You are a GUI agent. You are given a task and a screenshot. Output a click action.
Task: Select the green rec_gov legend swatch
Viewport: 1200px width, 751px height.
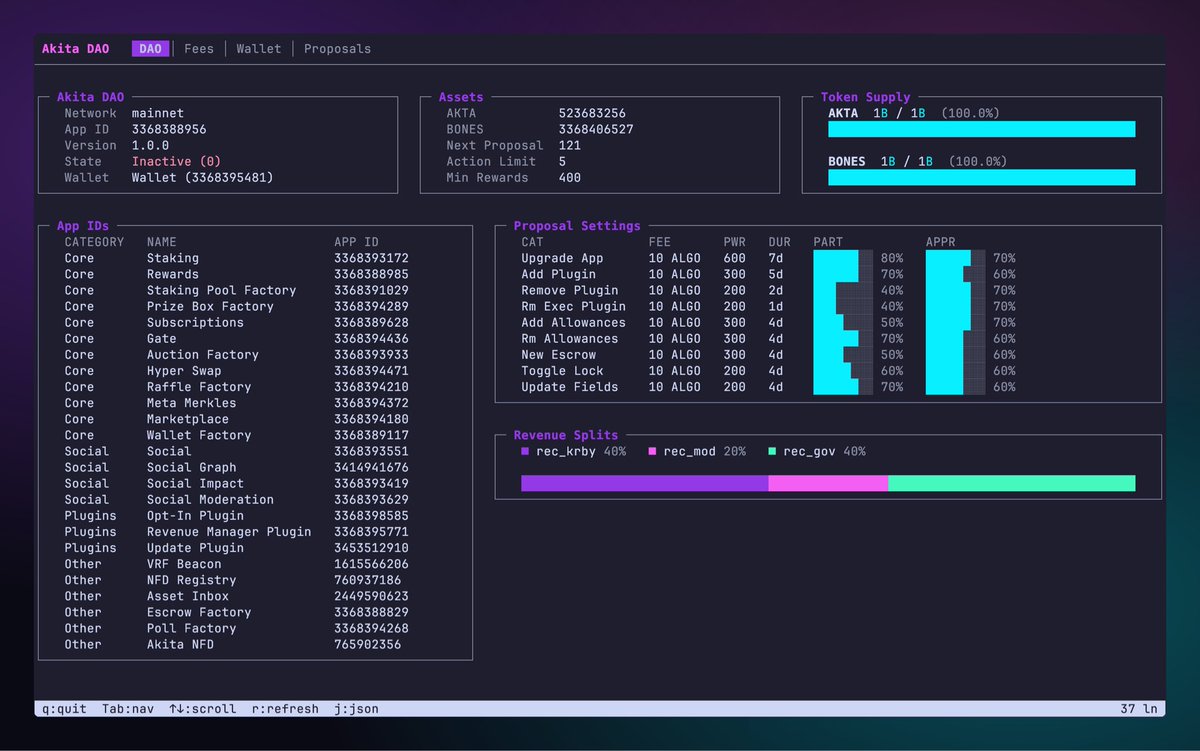770,451
